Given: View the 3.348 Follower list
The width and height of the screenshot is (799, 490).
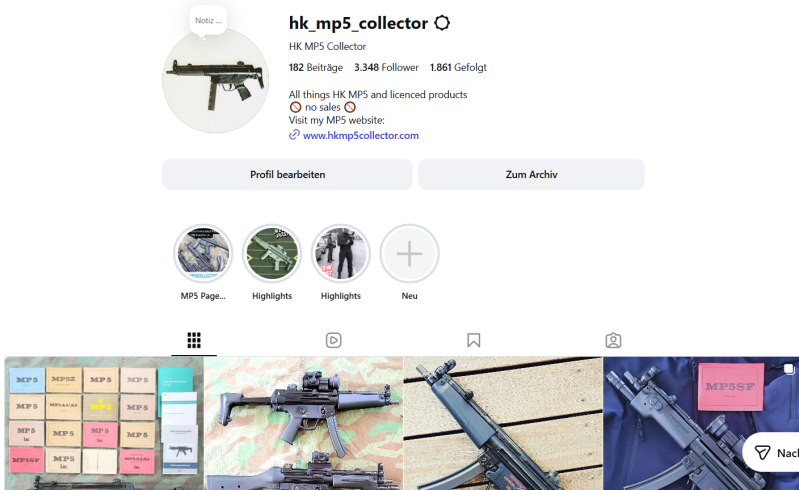Looking at the screenshot, I should click(x=386, y=67).
